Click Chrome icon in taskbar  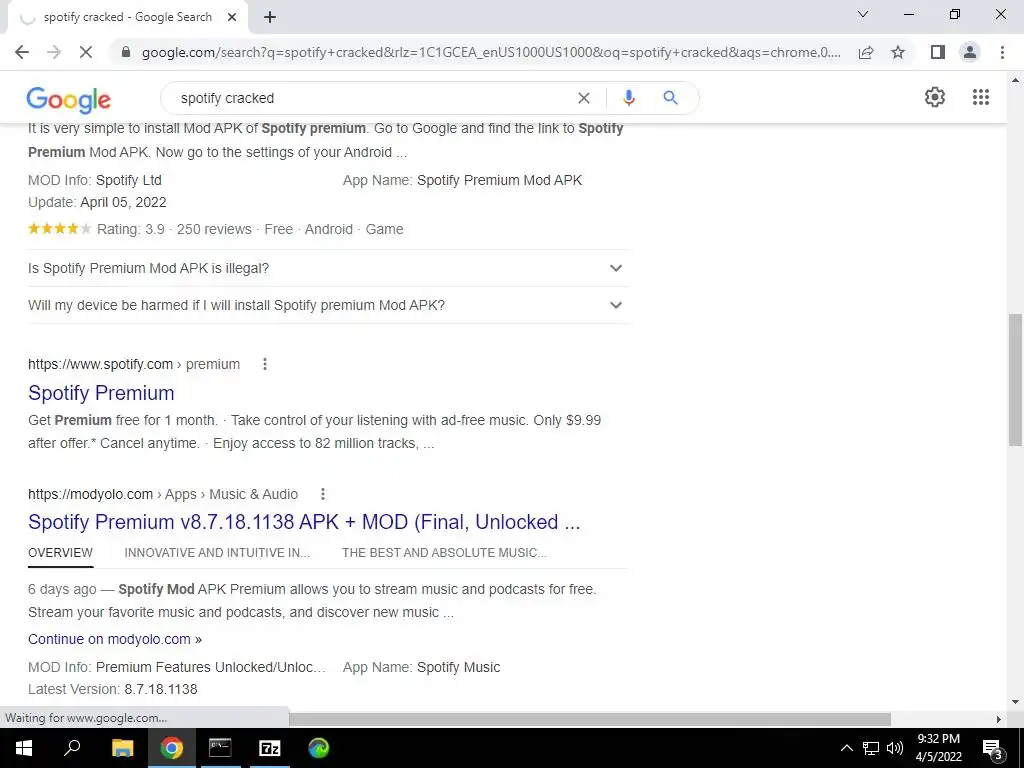[x=172, y=748]
